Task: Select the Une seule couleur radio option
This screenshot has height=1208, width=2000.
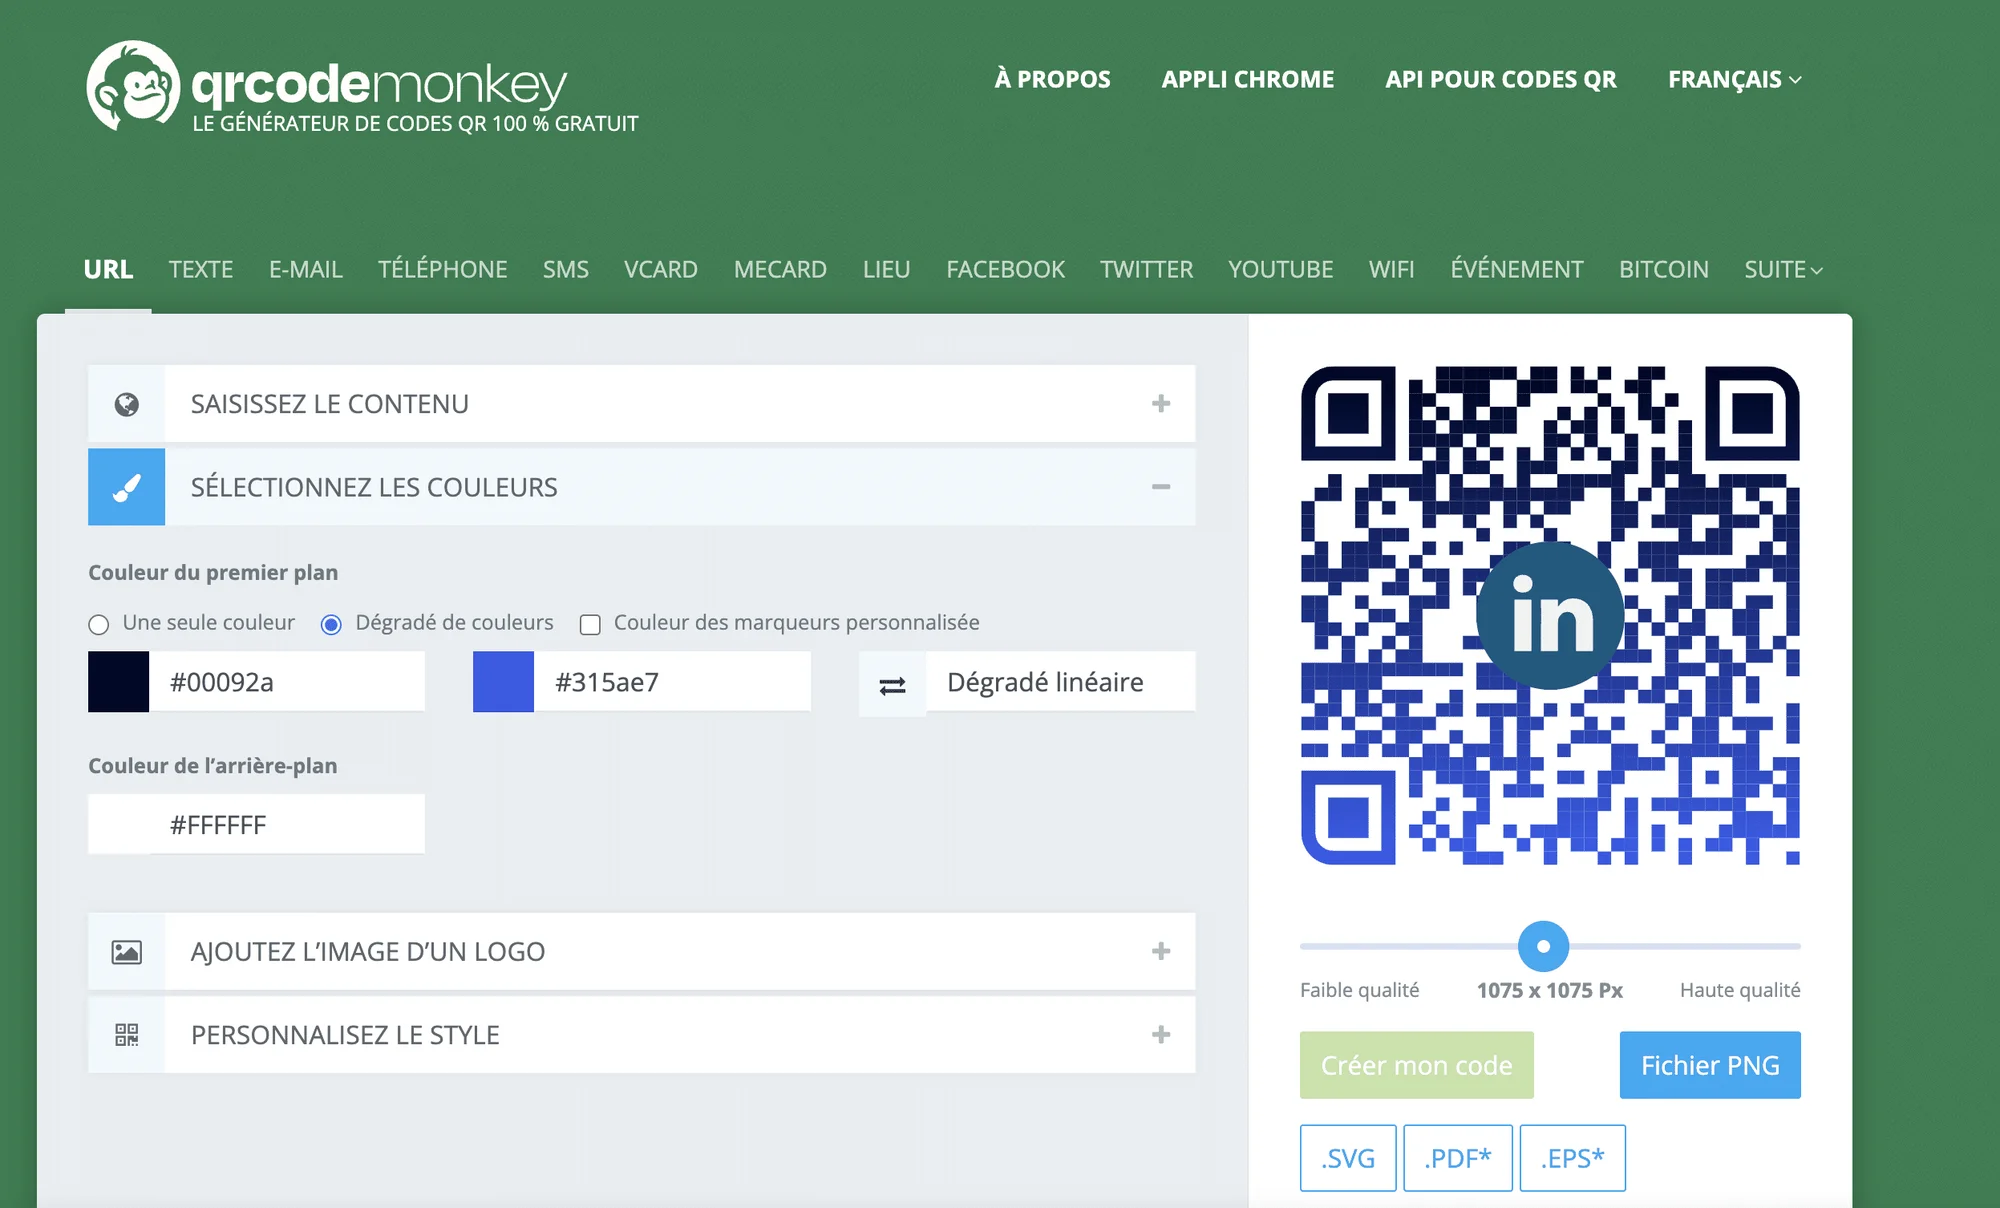Action: pos(98,624)
